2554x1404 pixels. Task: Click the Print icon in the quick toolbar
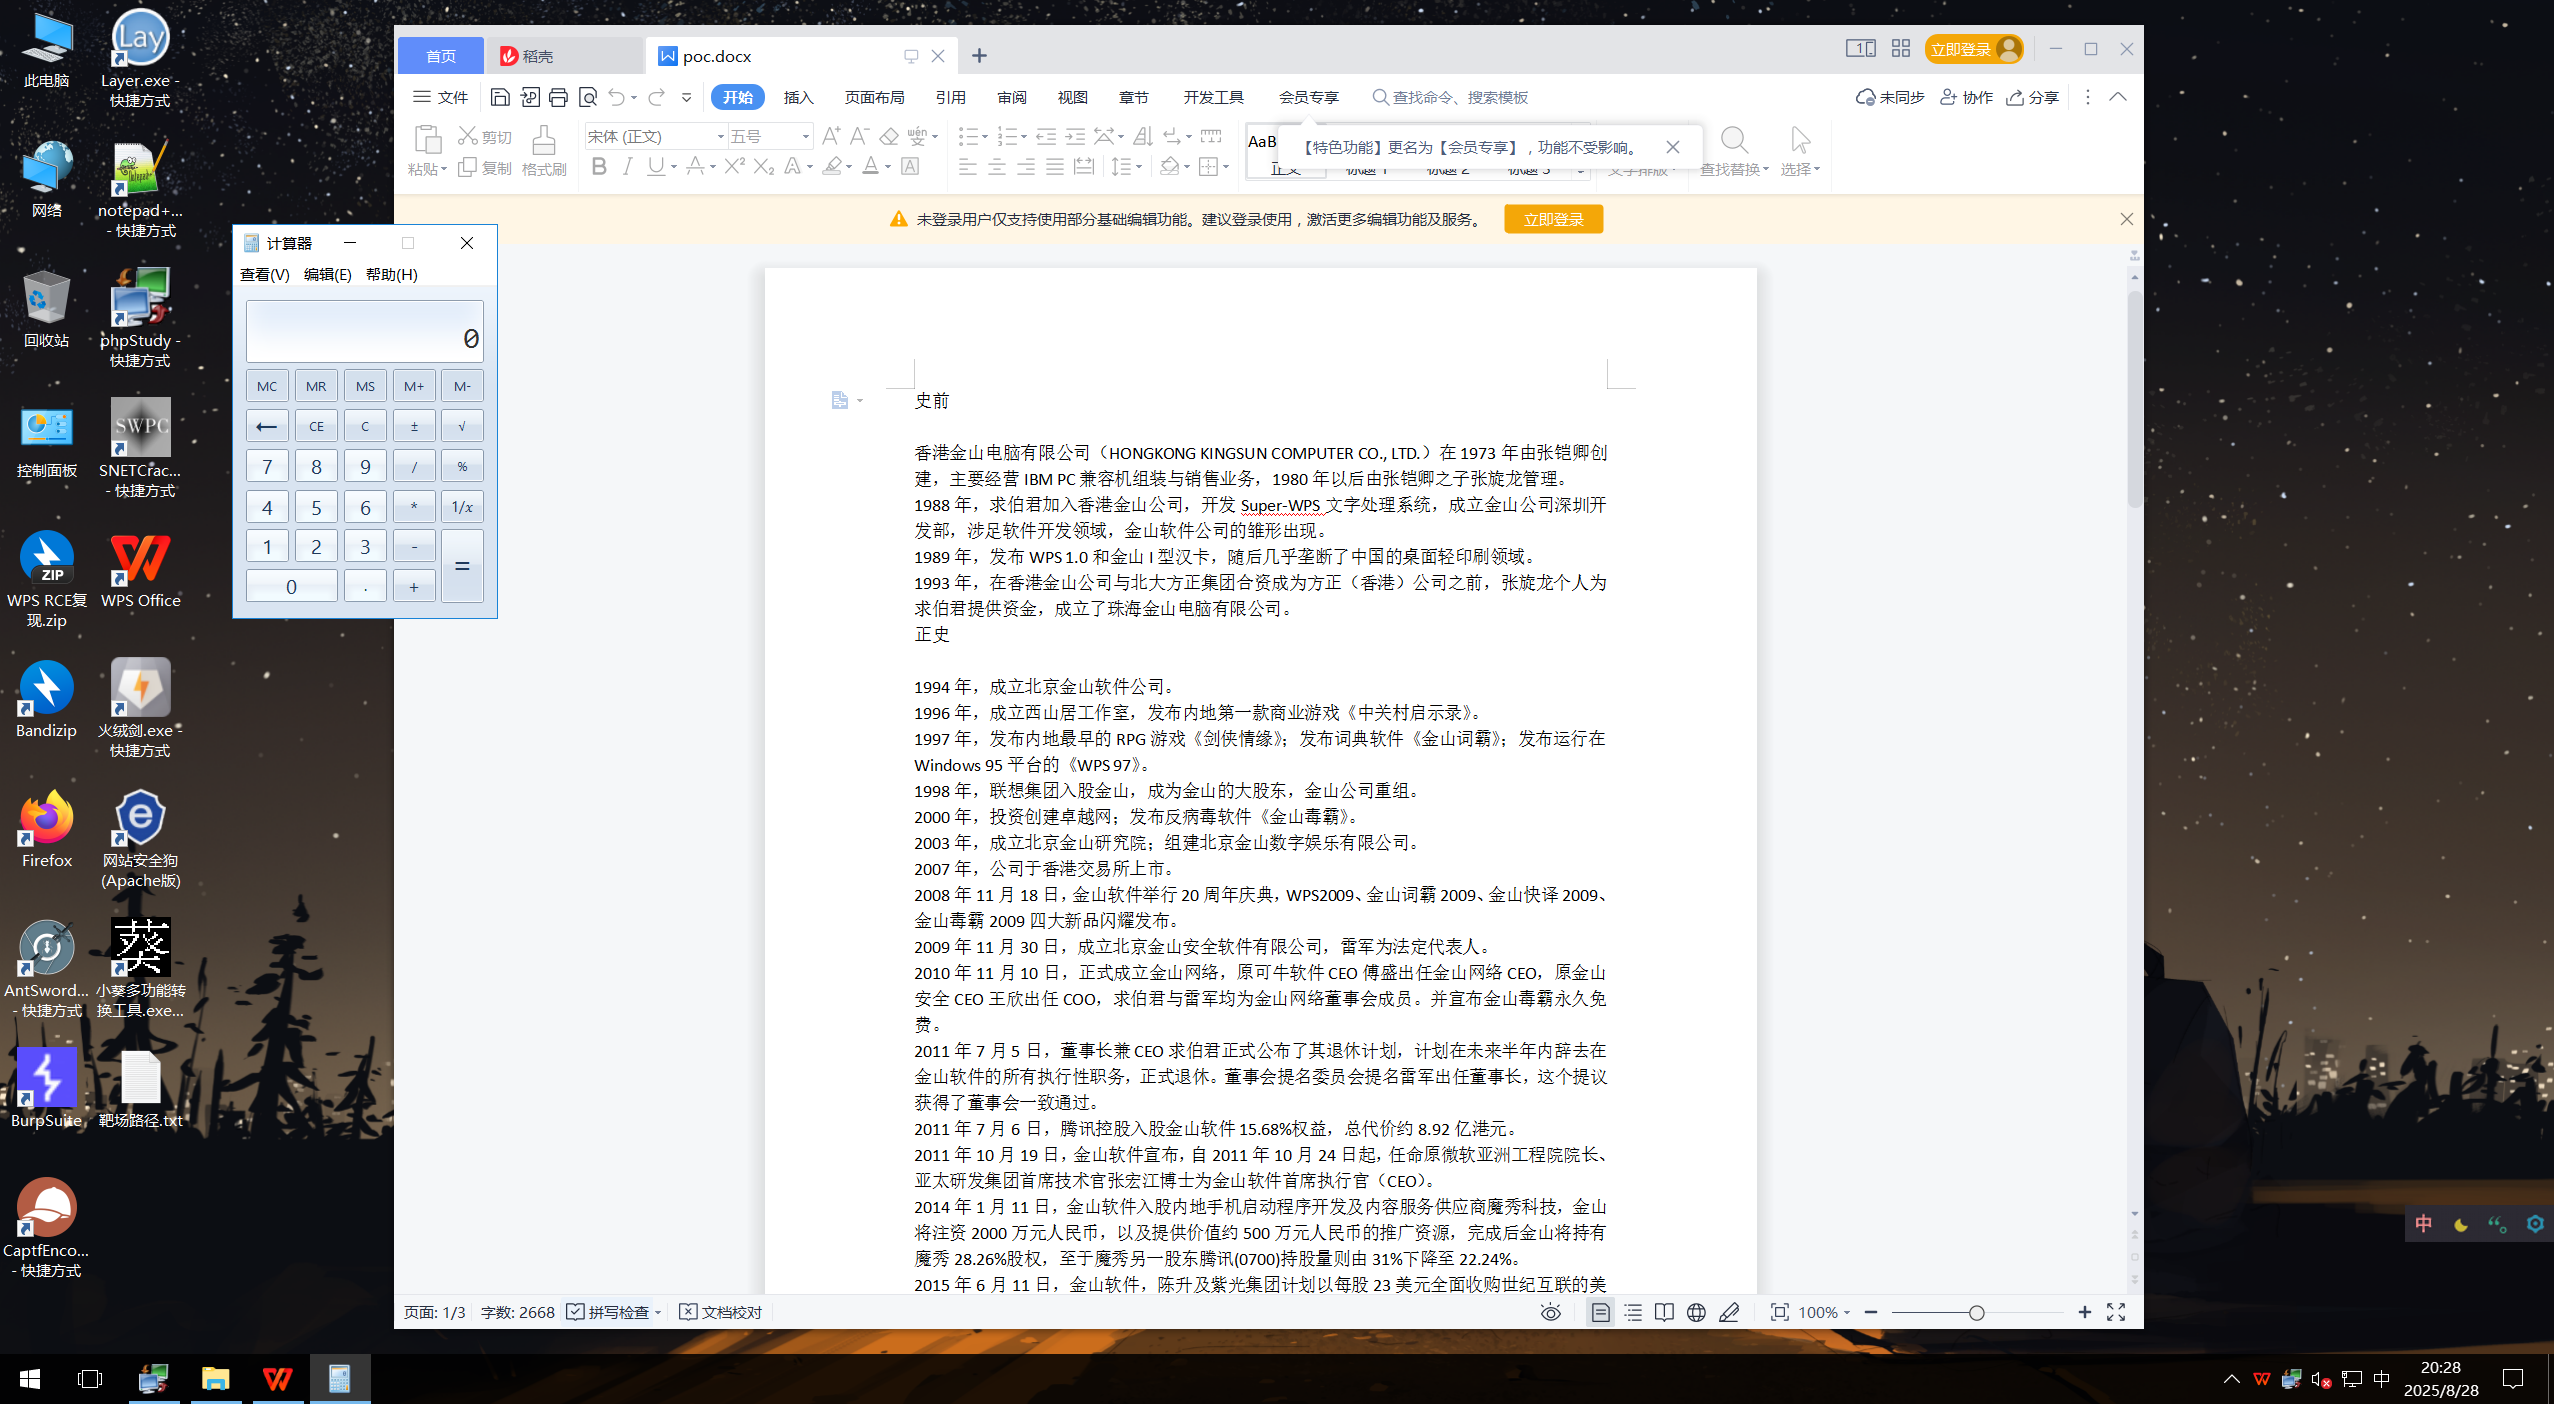(x=558, y=97)
